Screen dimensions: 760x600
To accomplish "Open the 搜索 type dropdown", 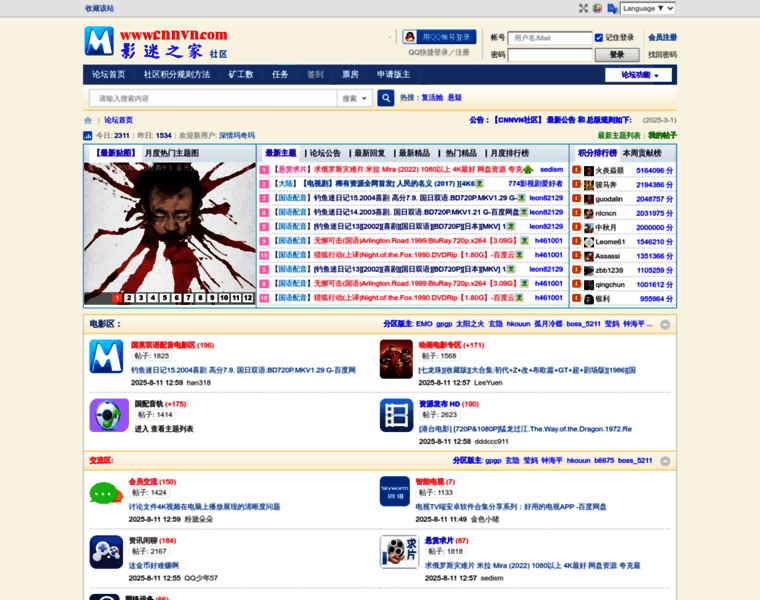I will tap(354, 98).
